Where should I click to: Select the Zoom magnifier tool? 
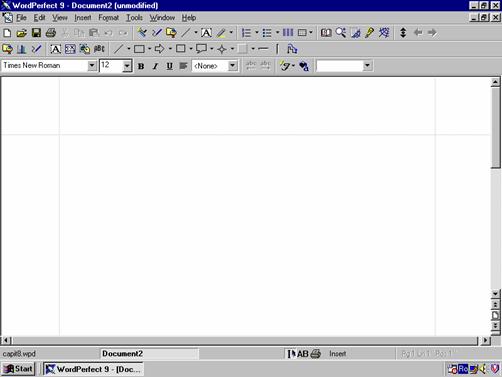(x=341, y=33)
